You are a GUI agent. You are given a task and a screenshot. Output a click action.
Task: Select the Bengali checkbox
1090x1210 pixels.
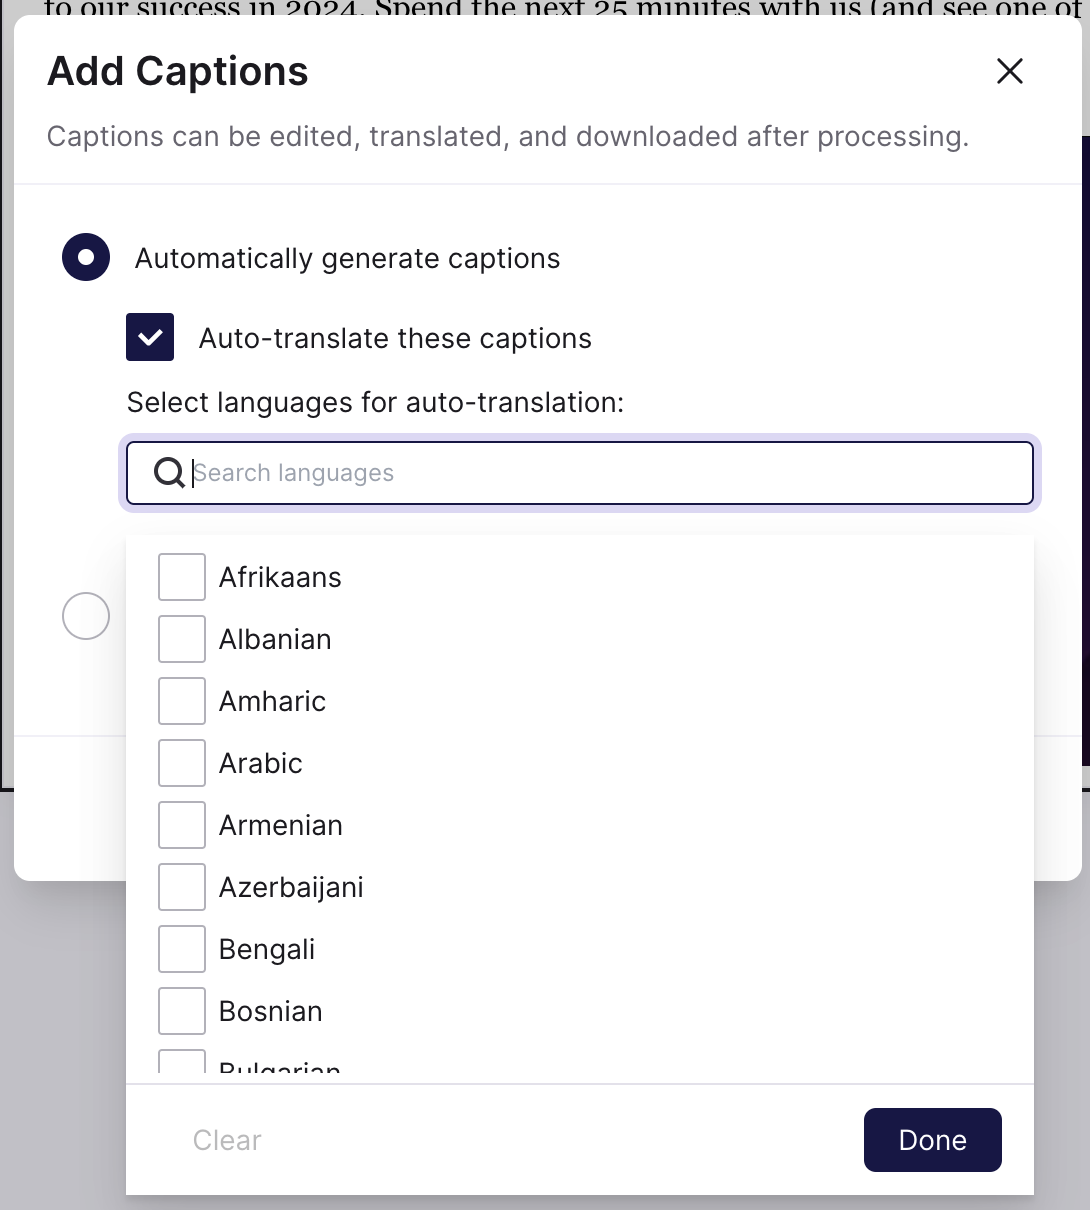click(182, 949)
